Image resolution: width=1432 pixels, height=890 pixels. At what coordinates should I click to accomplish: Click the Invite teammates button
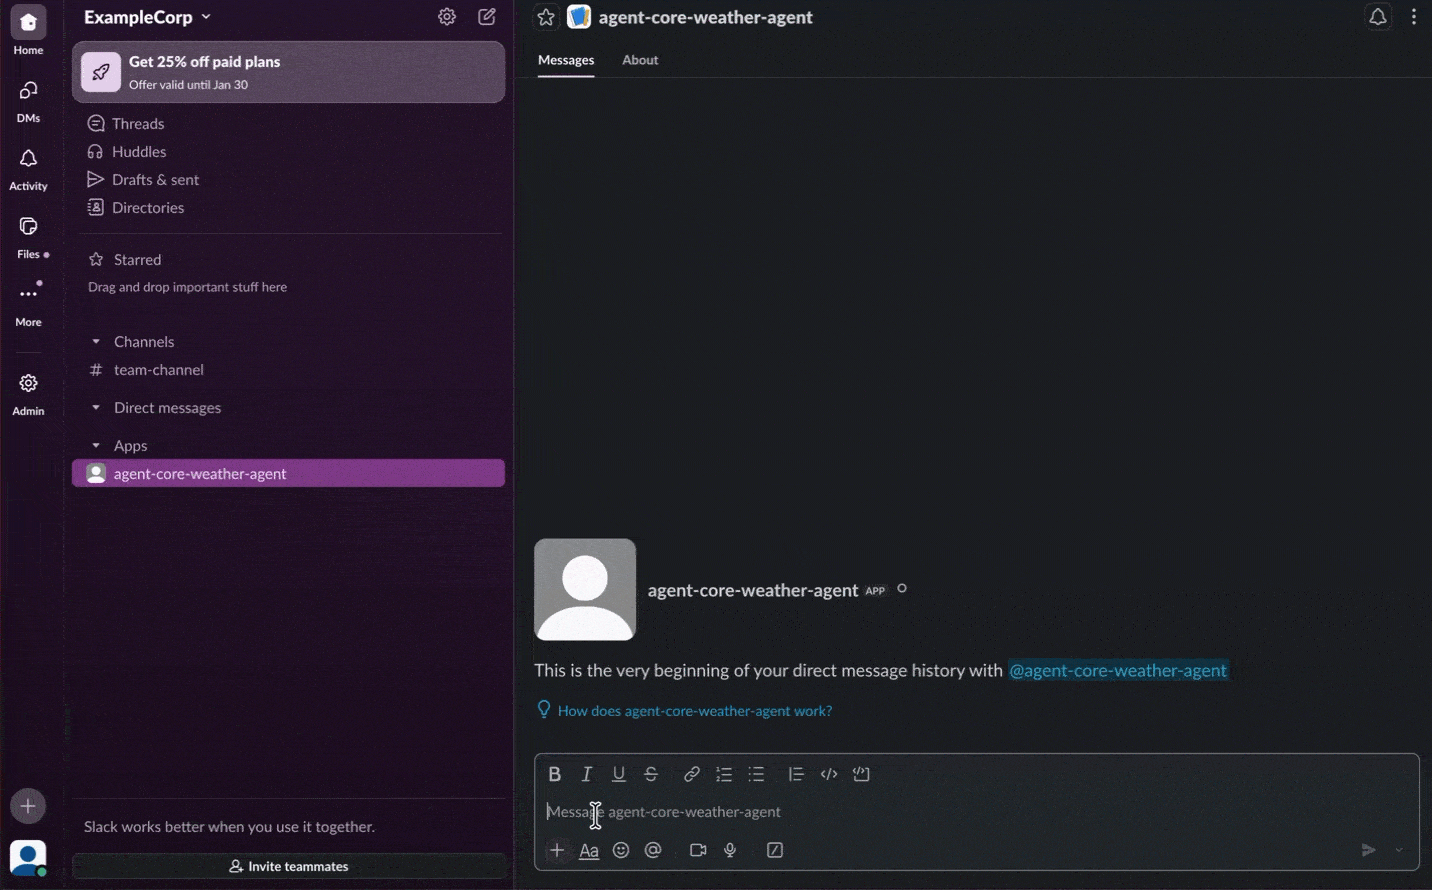point(289,866)
